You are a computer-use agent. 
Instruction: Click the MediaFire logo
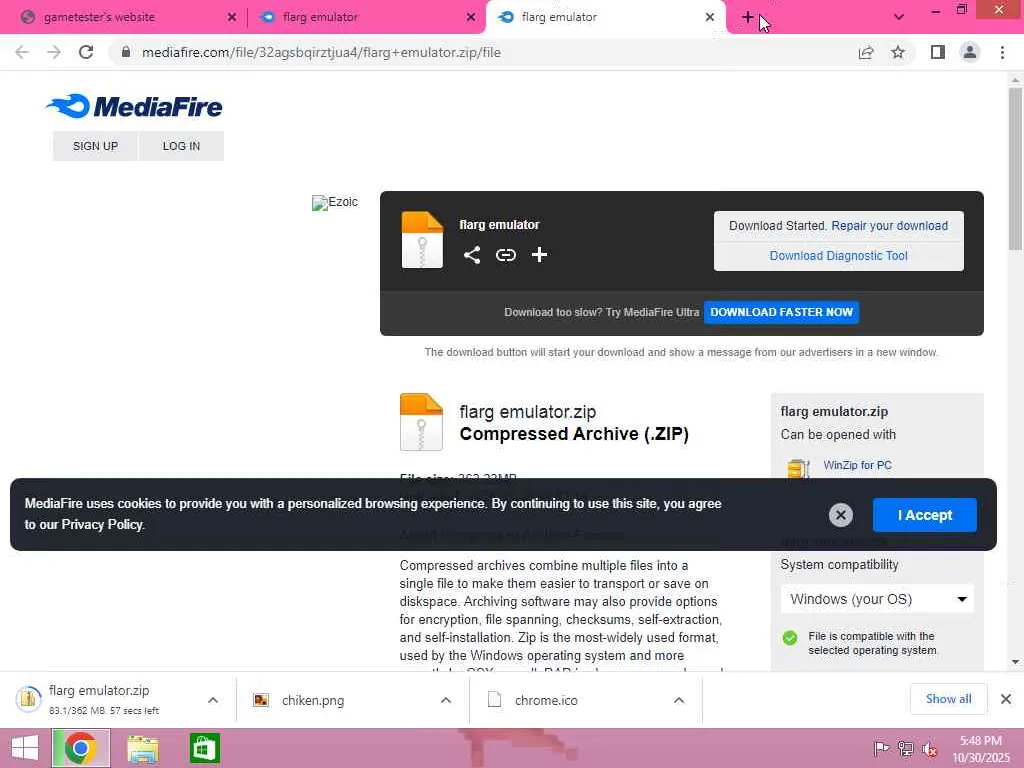(135, 106)
